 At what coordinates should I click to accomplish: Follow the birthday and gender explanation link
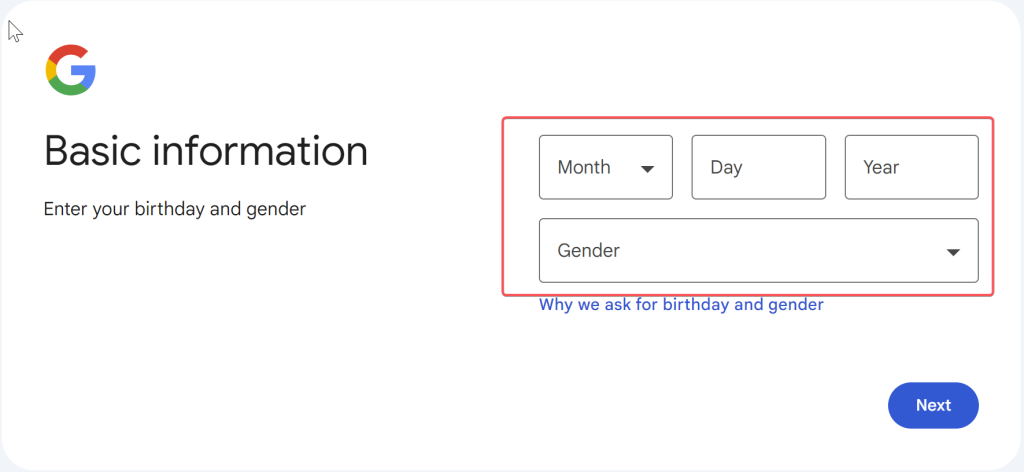tap(681, 304)
